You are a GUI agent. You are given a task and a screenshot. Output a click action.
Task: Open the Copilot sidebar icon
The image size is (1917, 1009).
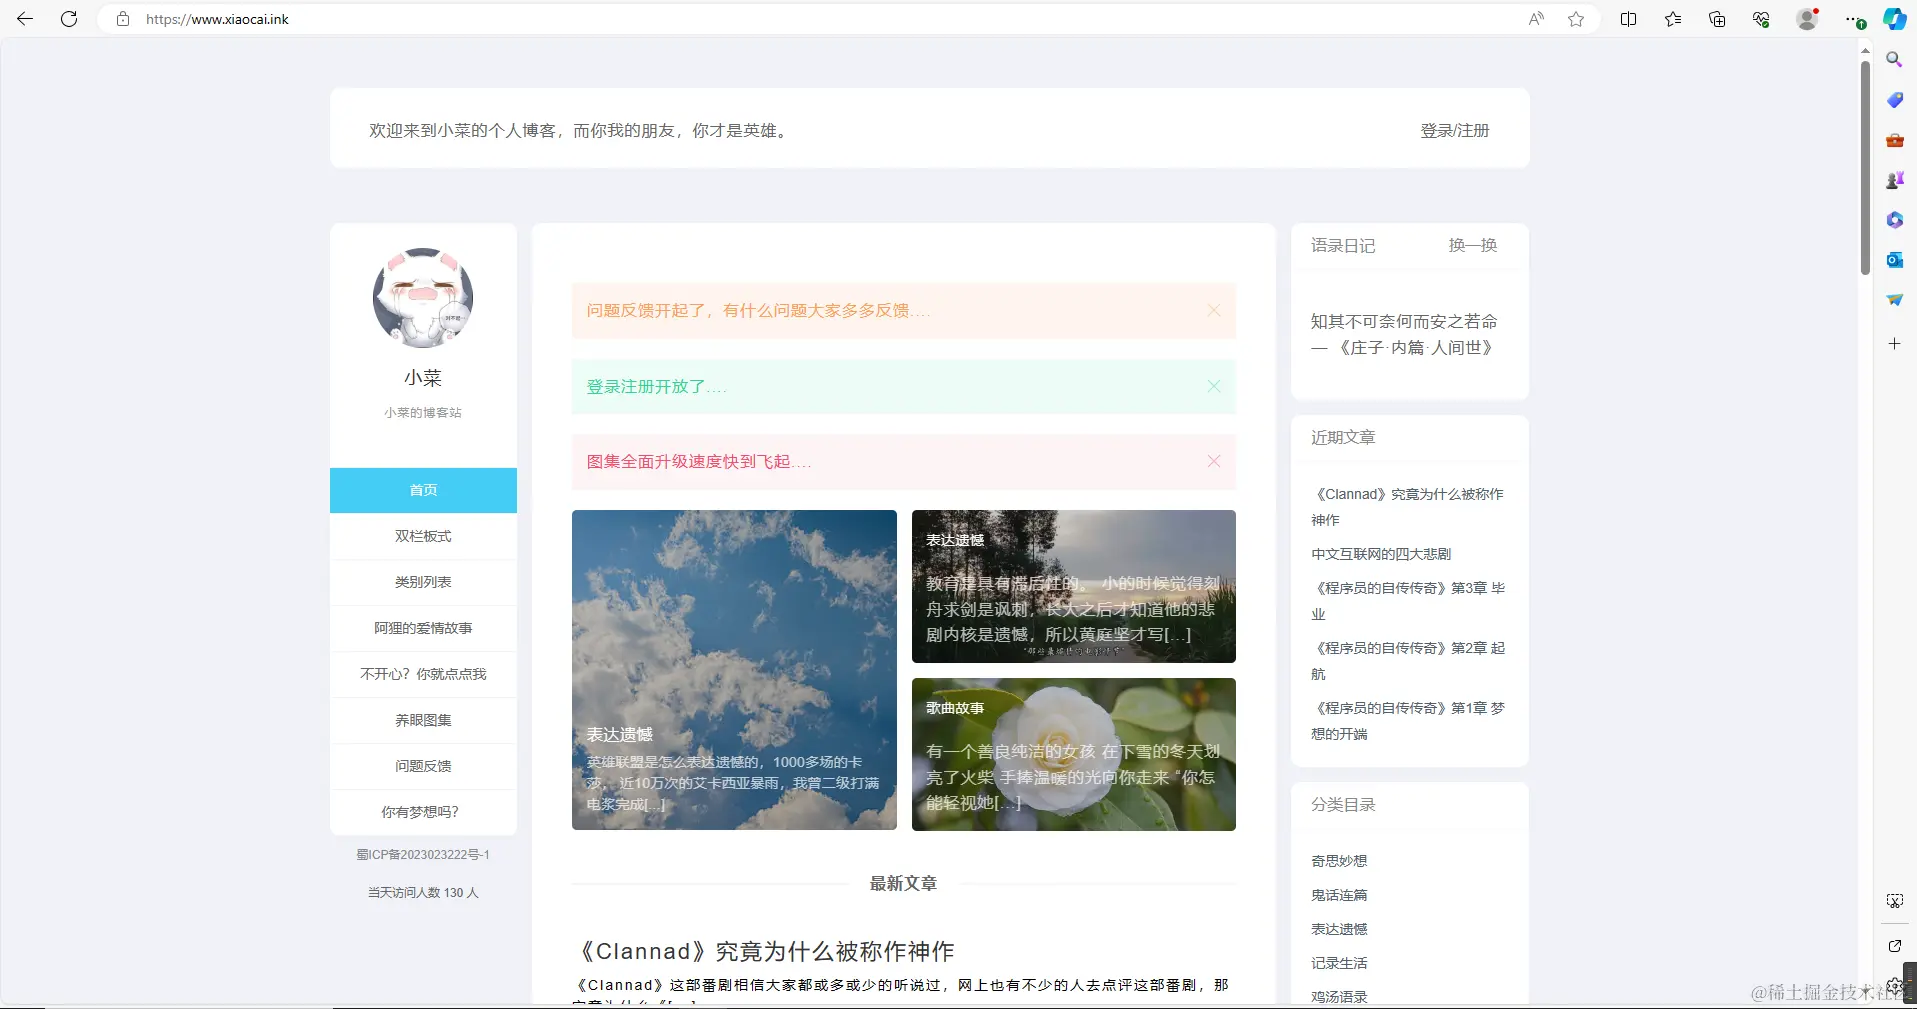point(1895,19)
